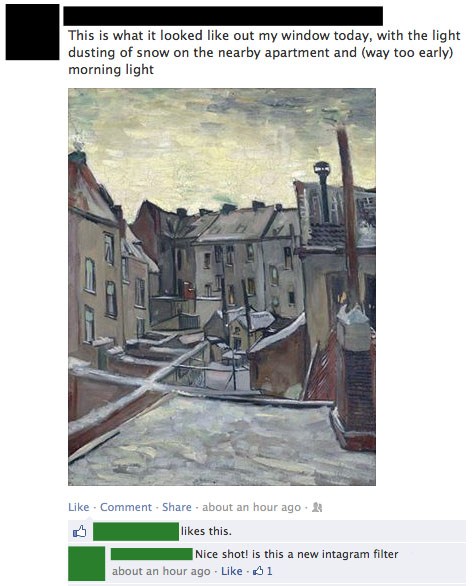The image size is (472, 586).
Task: Click the post caption about light dusting of snow
Action: [x=264, y=52]
